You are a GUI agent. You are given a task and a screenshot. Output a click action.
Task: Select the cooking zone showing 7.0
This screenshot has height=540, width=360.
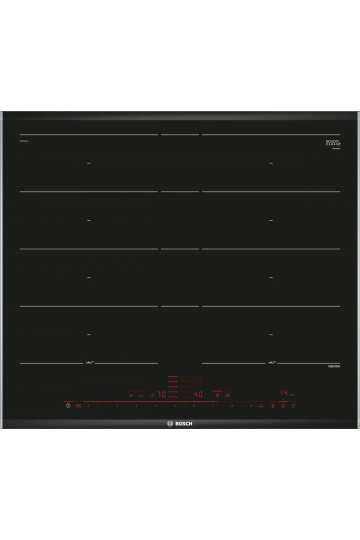[162, 394]
